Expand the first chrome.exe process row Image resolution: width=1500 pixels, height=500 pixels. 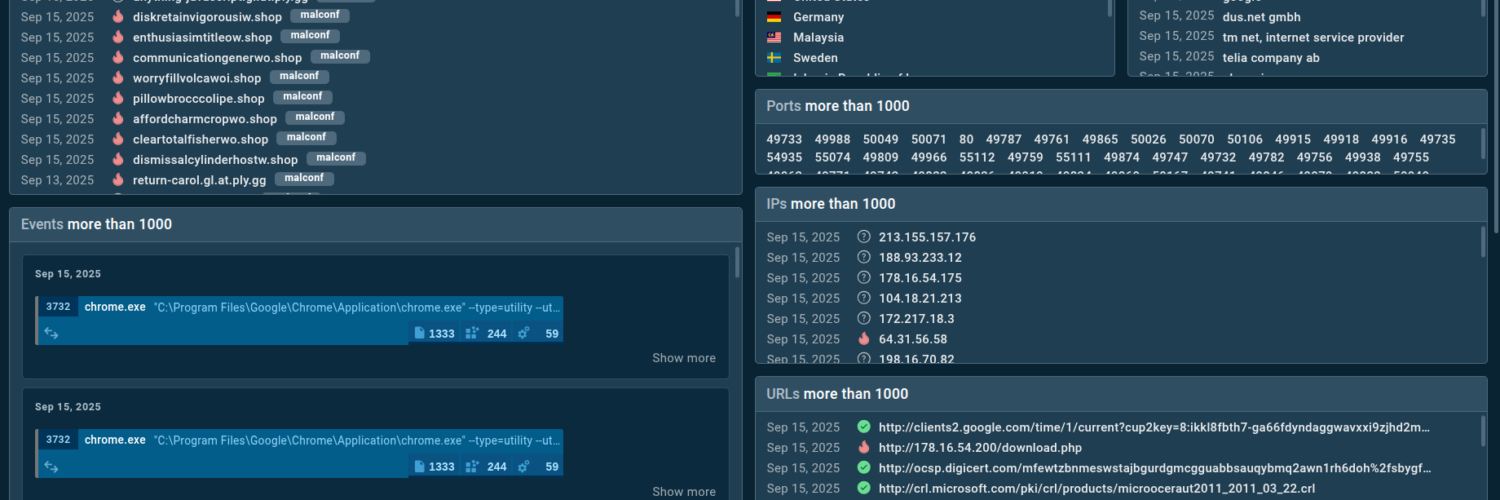pos(300,307)
